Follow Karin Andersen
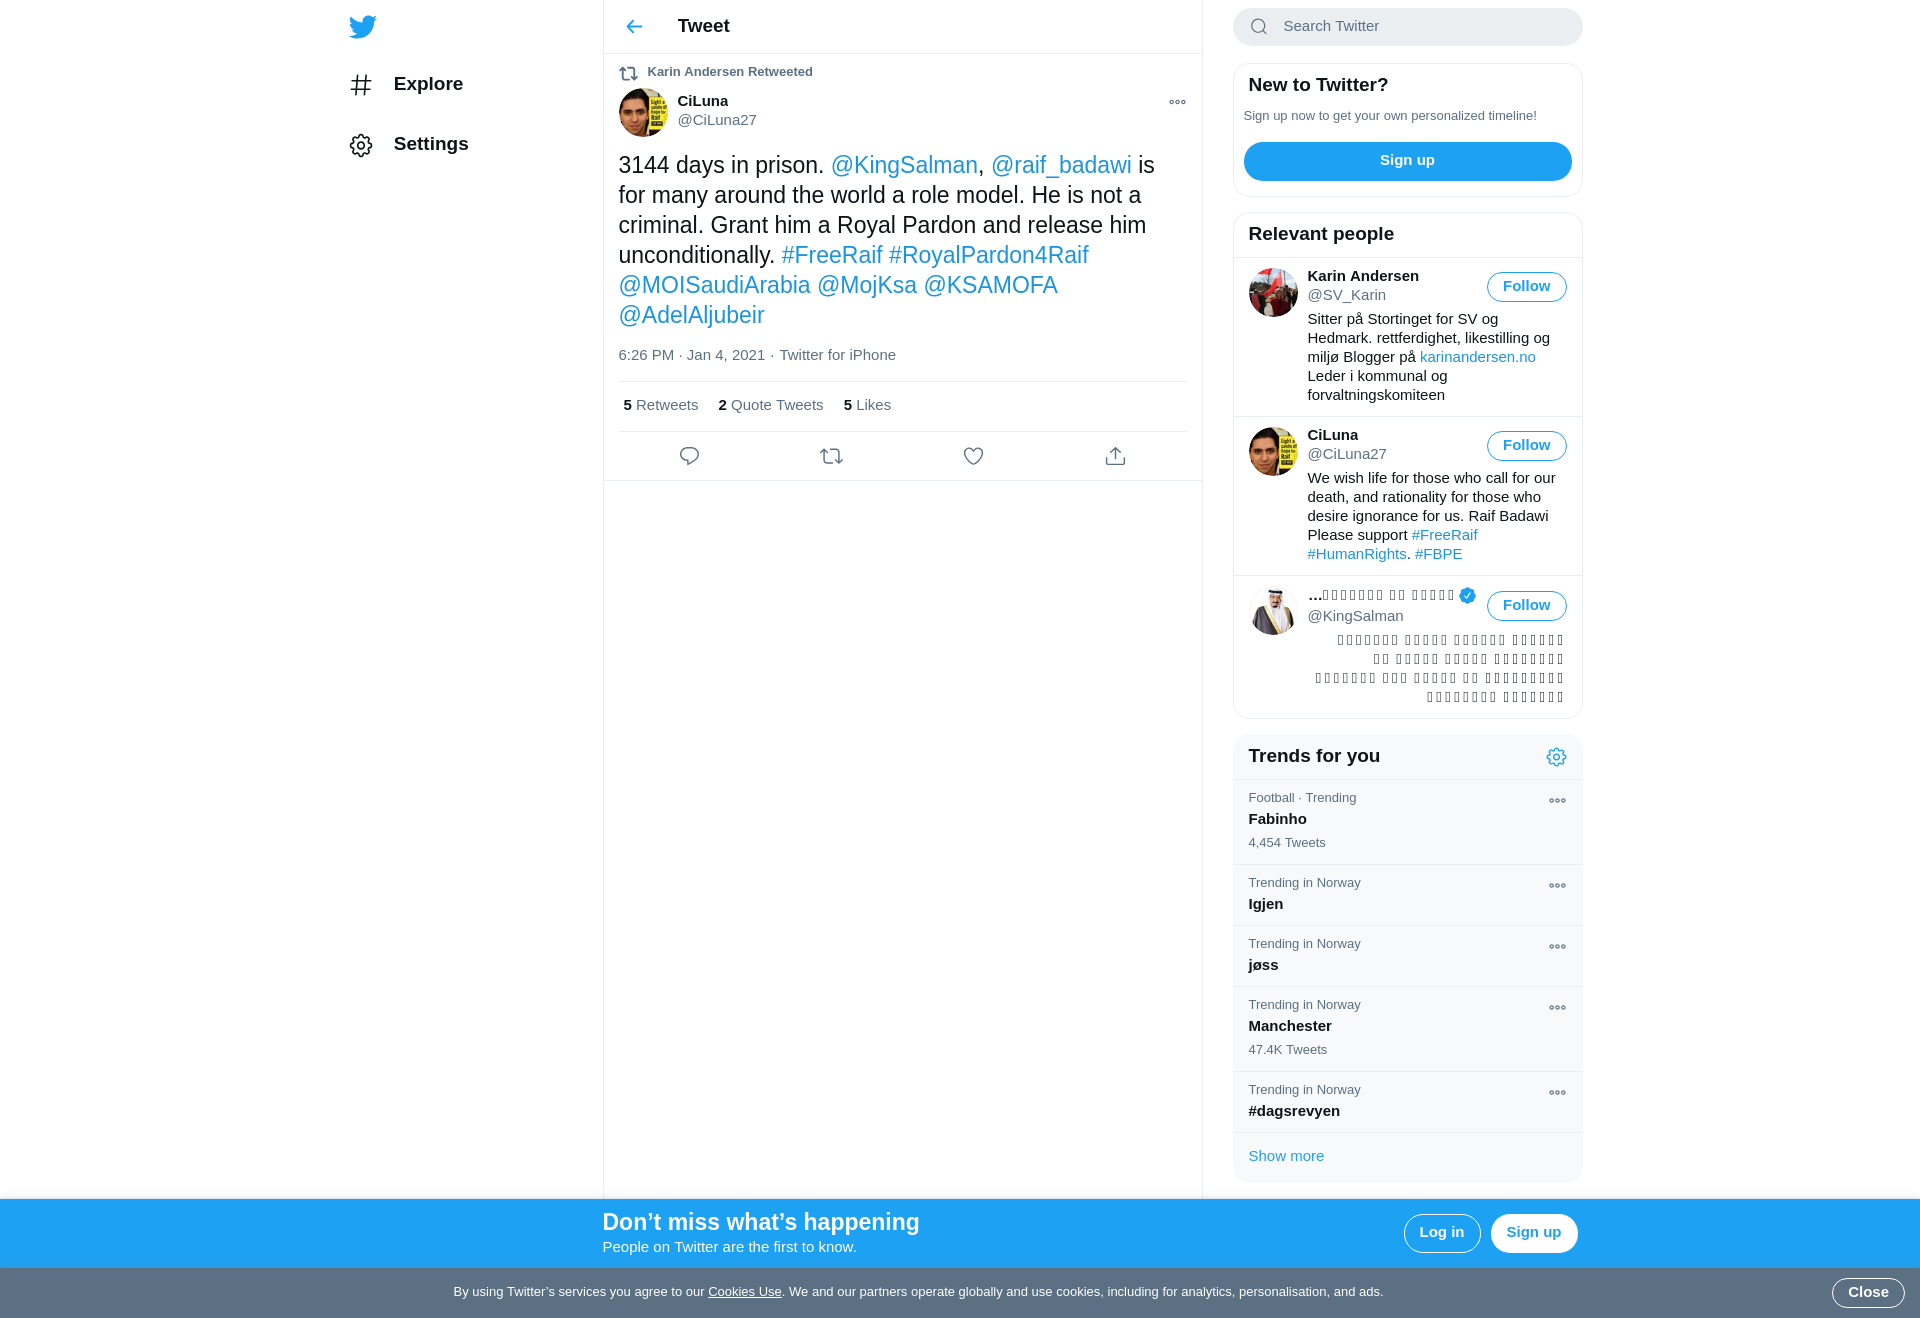 click(1526, 287)
